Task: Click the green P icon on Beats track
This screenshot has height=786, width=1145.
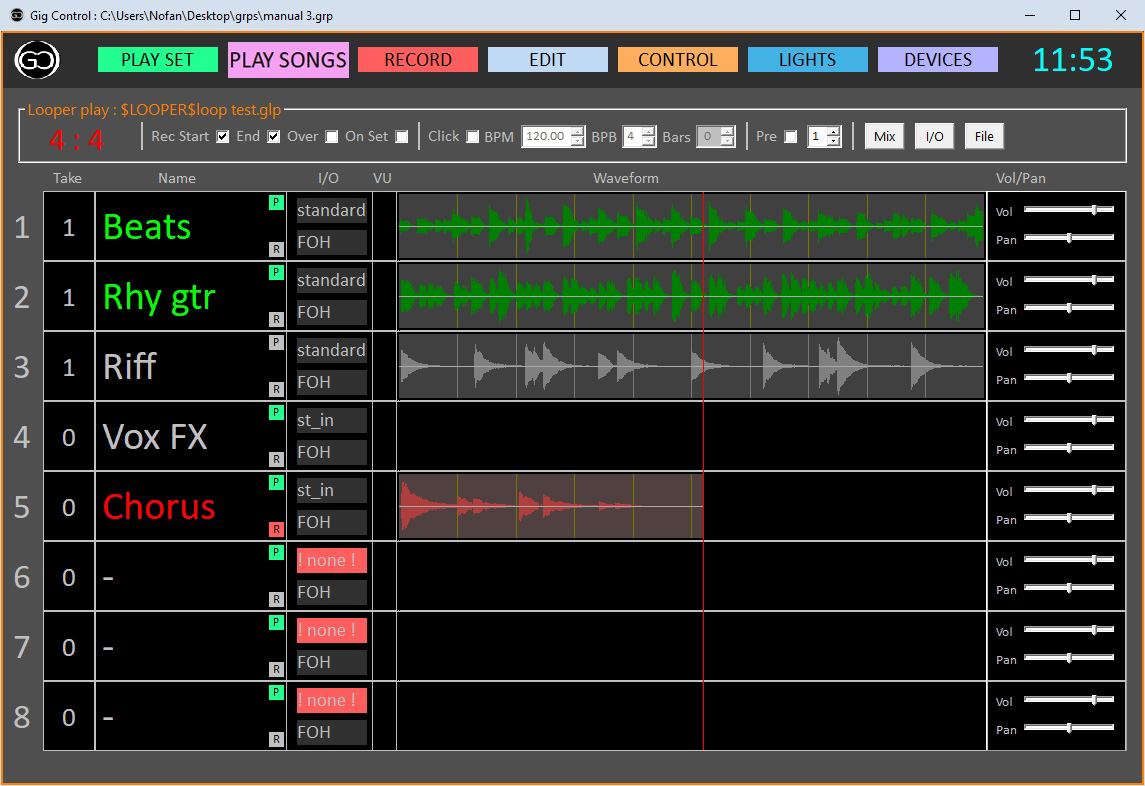Action: 276,202
